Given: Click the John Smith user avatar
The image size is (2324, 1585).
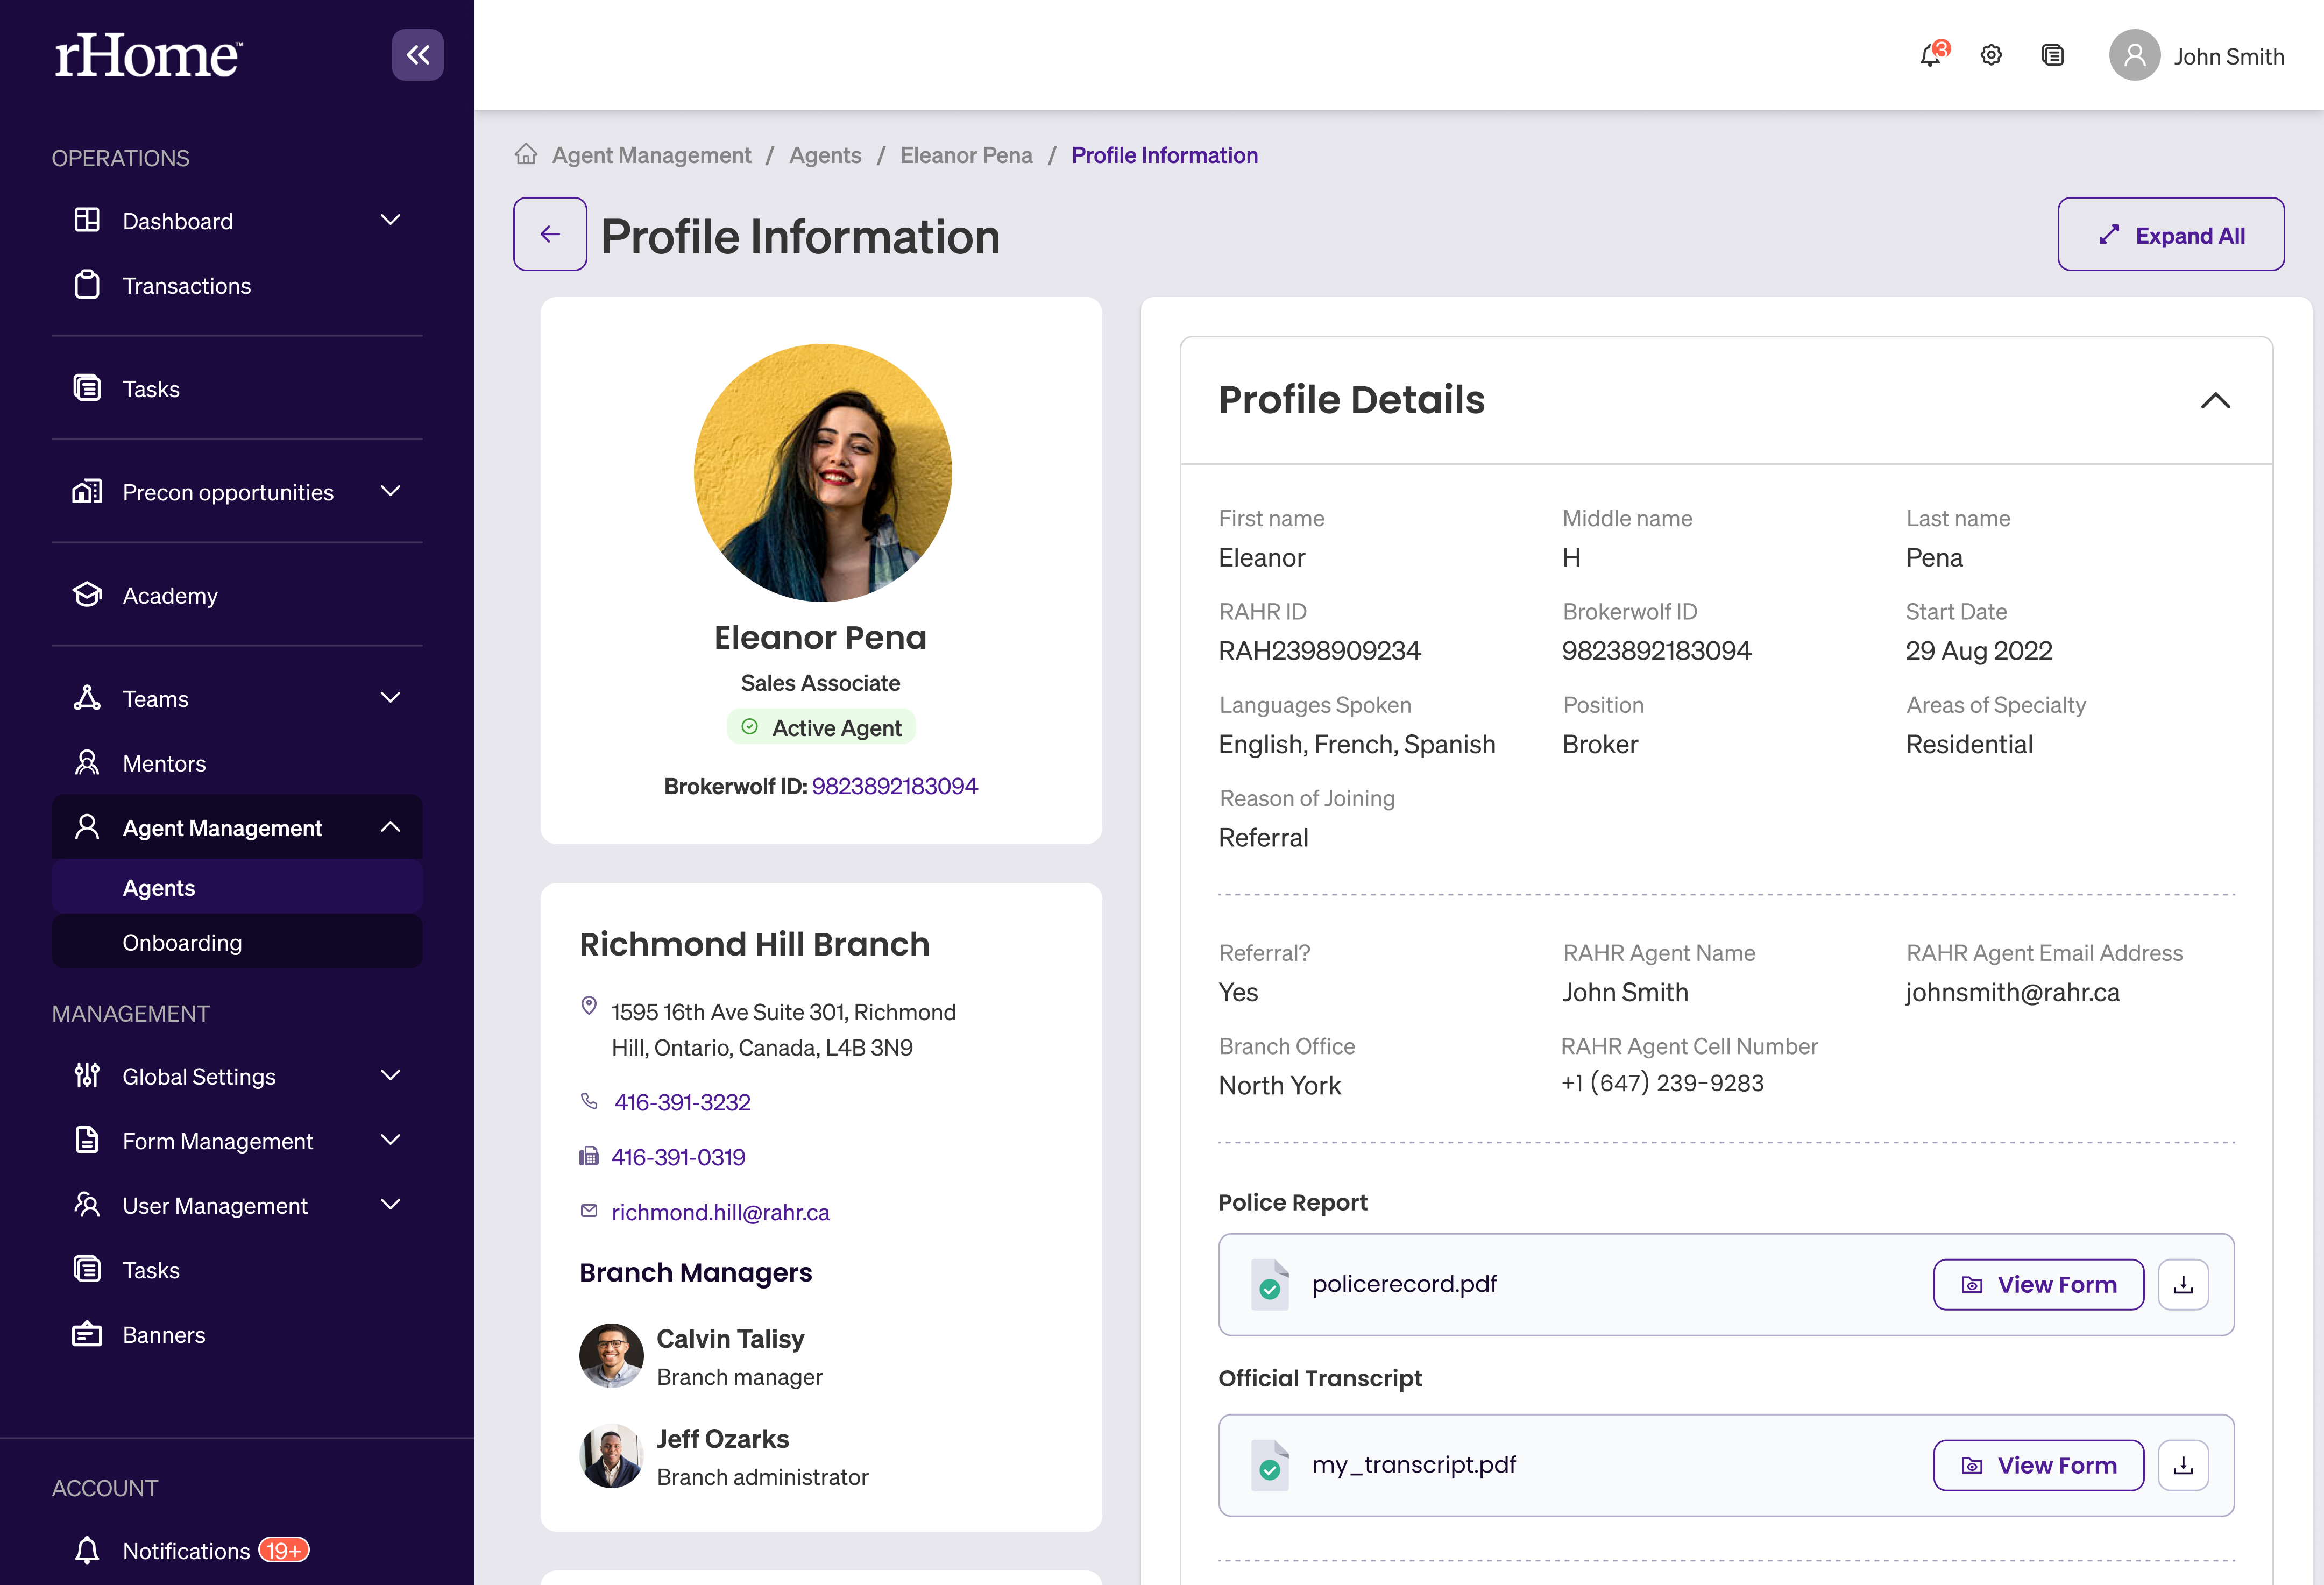Looking at the screenshot, I should [x=2134, y=55].
